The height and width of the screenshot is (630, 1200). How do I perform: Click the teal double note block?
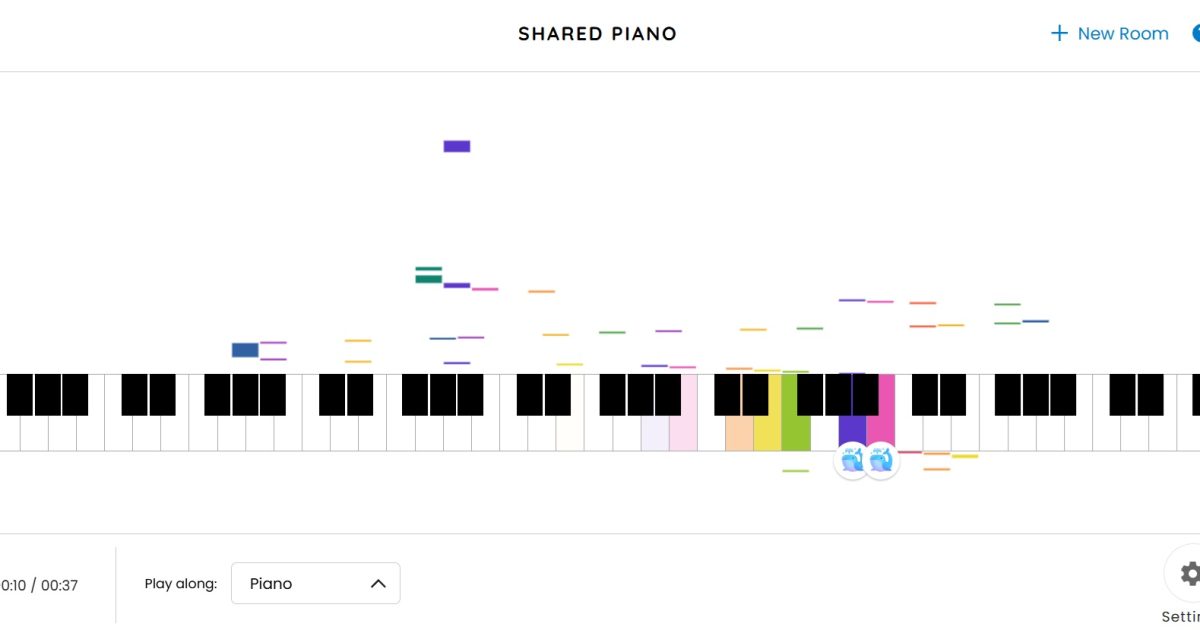tap(429, 275)
